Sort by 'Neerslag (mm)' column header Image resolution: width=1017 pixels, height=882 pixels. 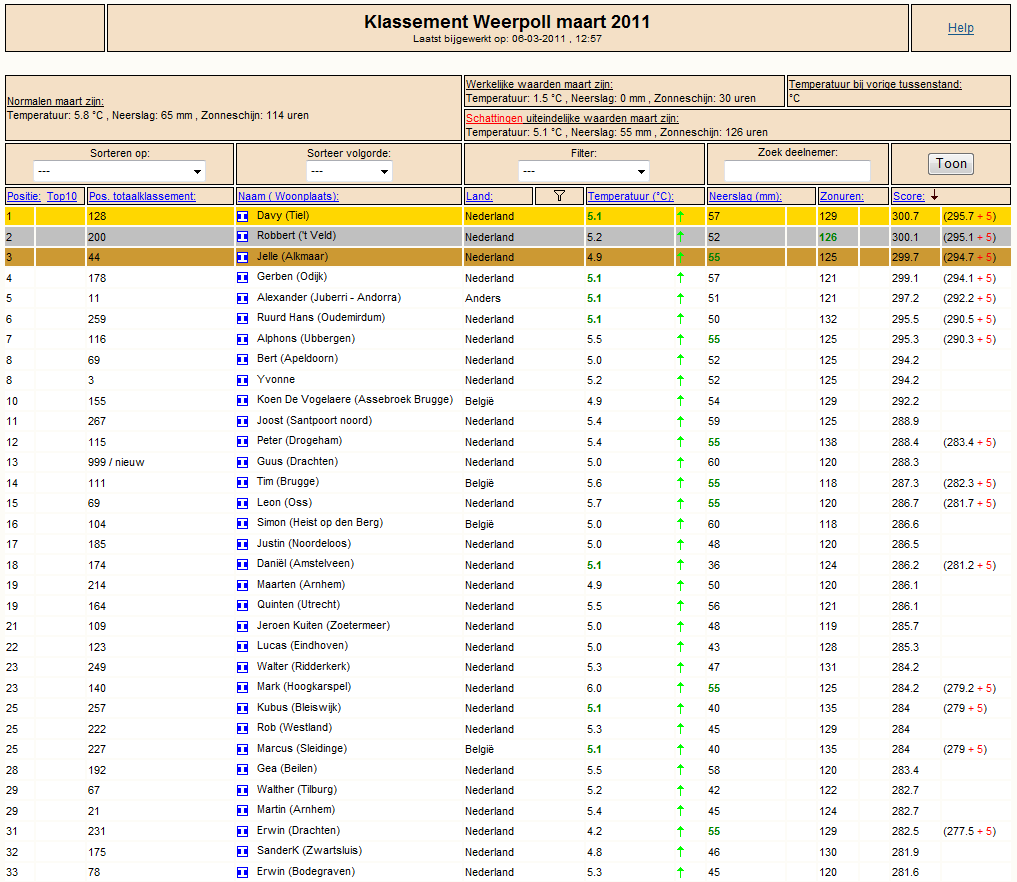click(745, 196)
